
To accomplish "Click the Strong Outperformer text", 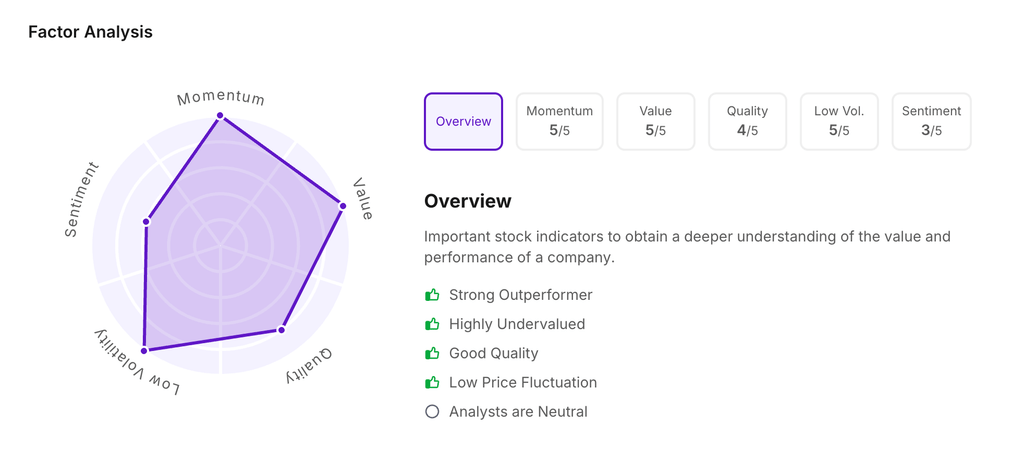I will point(520,295).
